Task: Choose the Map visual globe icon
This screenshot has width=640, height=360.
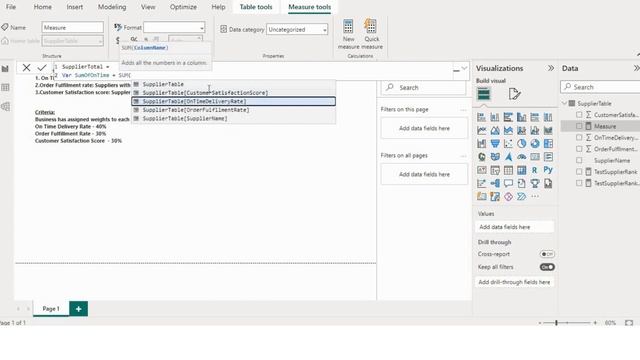Action: 482,157
